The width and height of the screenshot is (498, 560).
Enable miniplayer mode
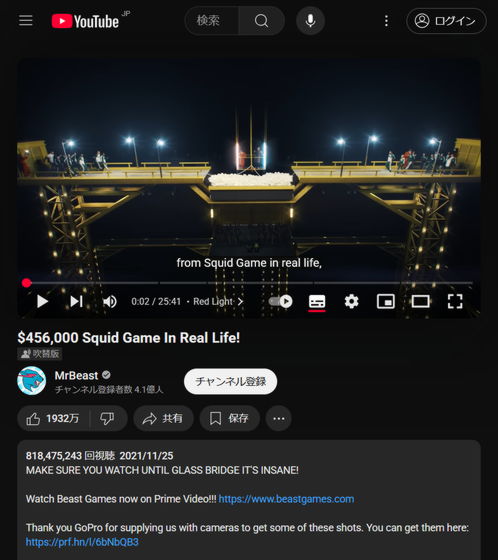[x=386, y=301]
